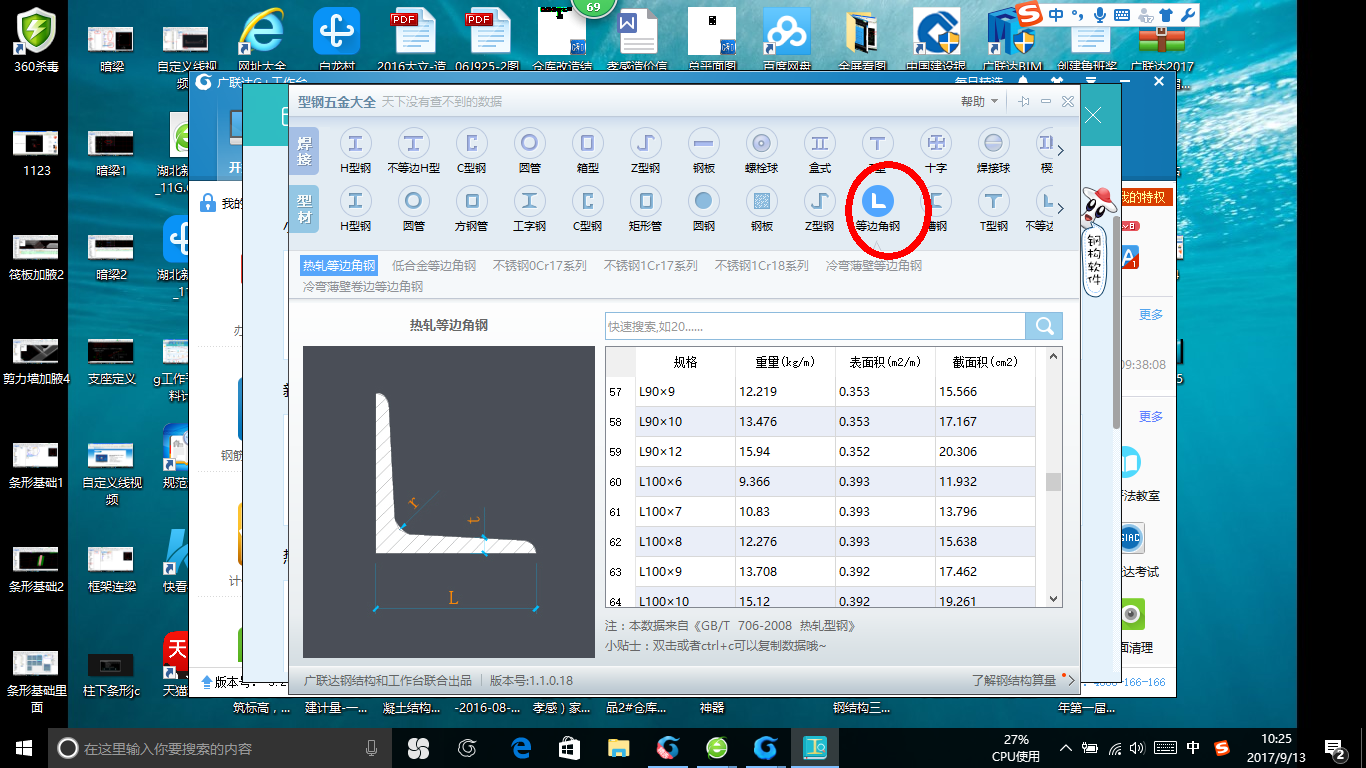Expand more welded sections with 焊接 row arrow
This screenshot has height=768, width=1366.
1061,151
